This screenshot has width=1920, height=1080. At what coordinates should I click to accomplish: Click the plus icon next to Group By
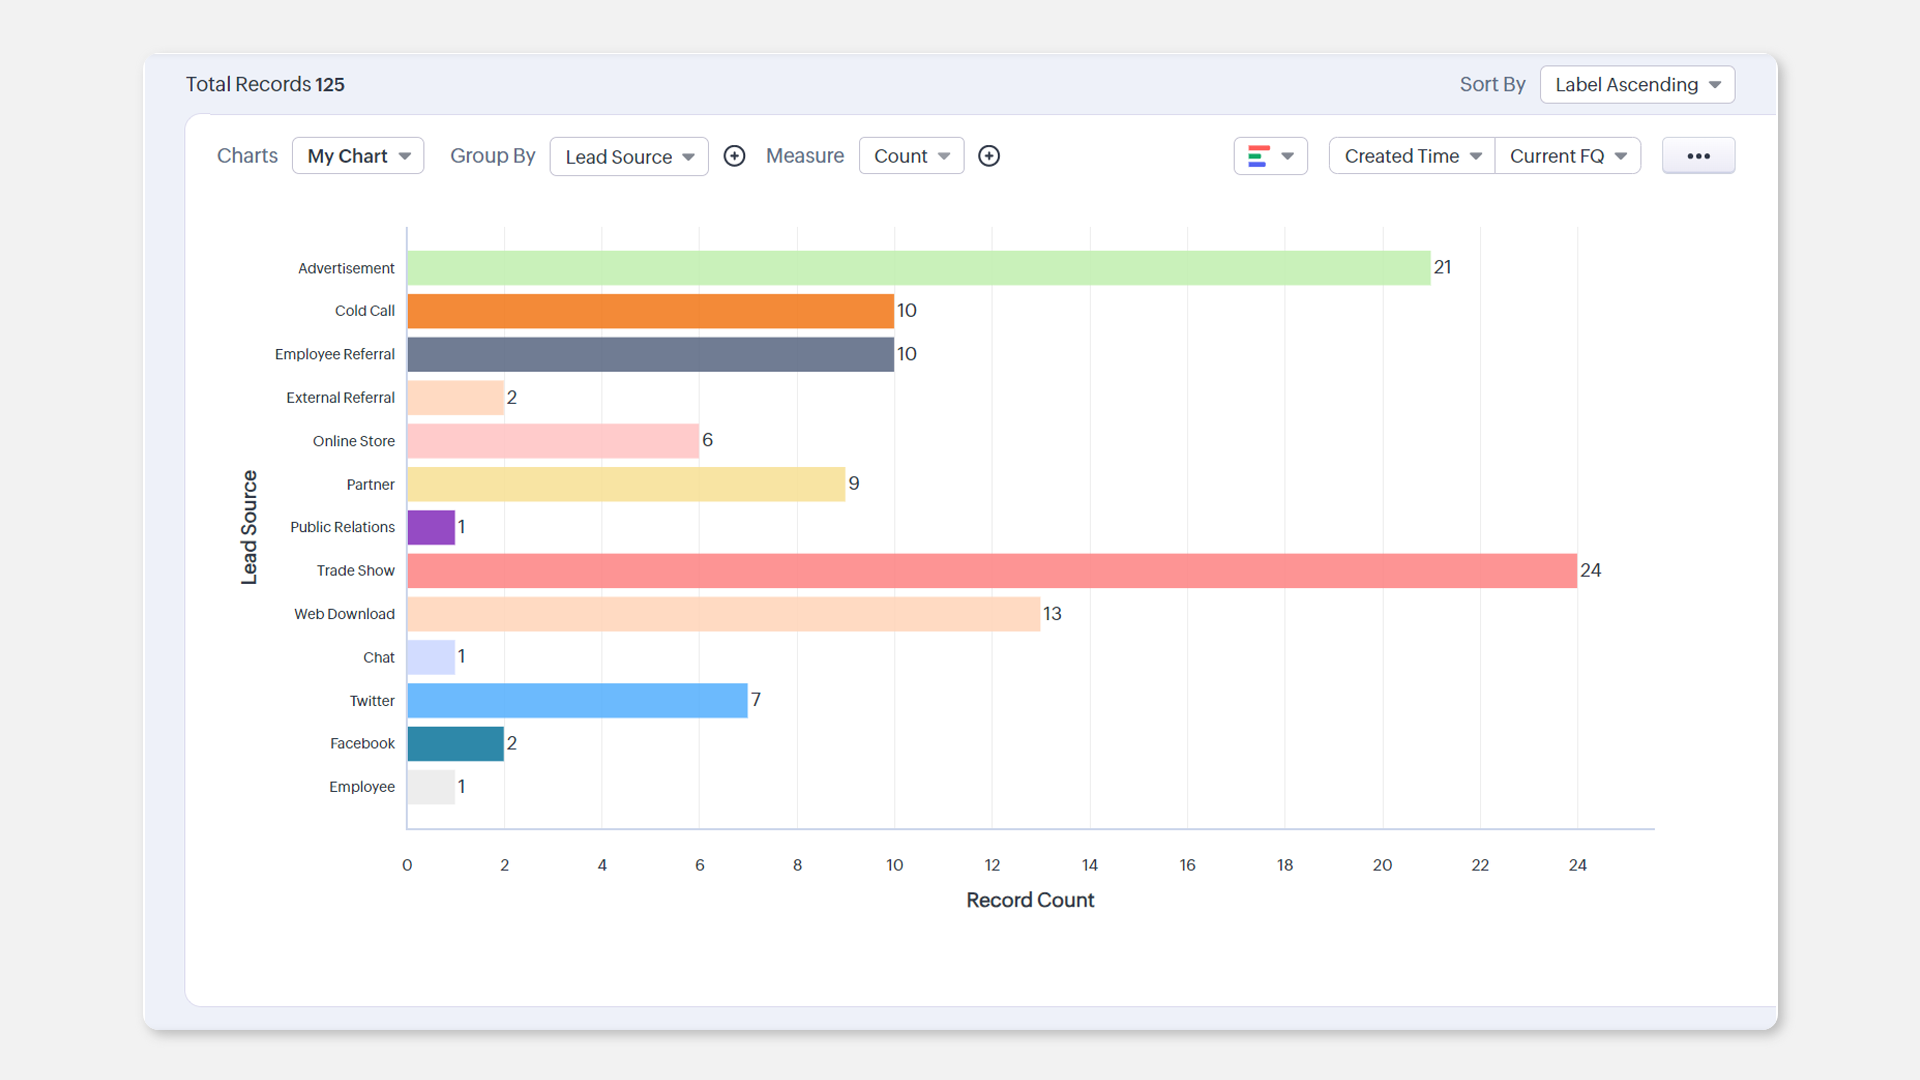click(734, 156)
